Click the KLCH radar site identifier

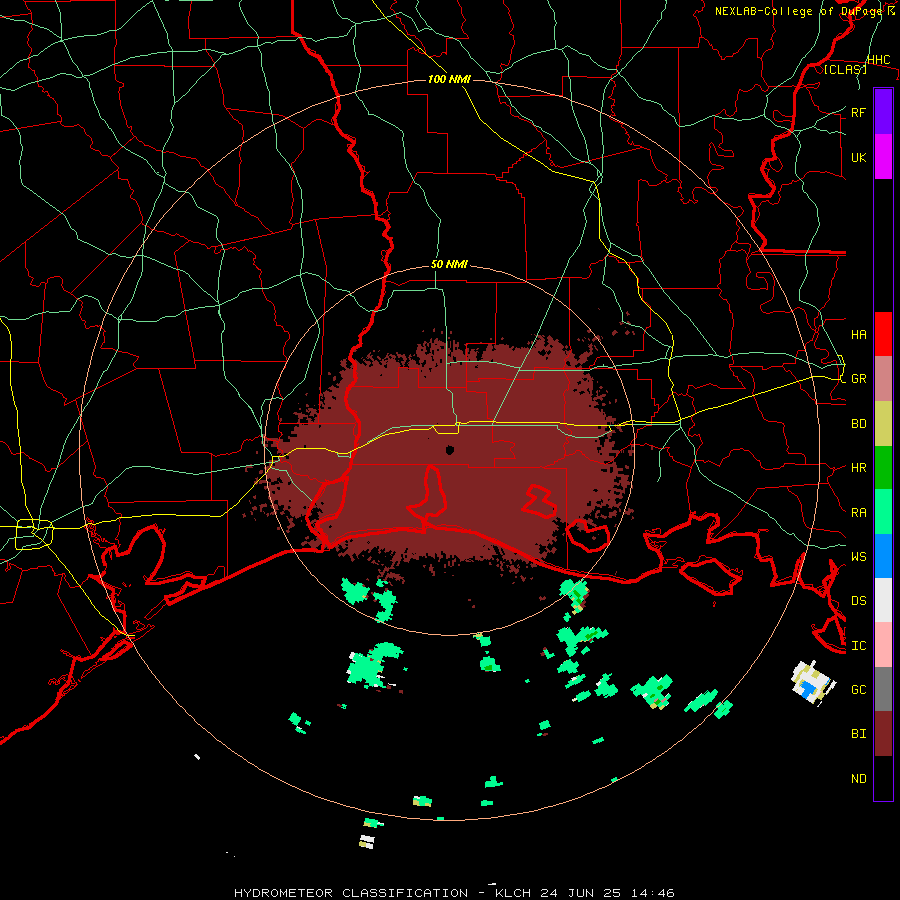[510, 893]
